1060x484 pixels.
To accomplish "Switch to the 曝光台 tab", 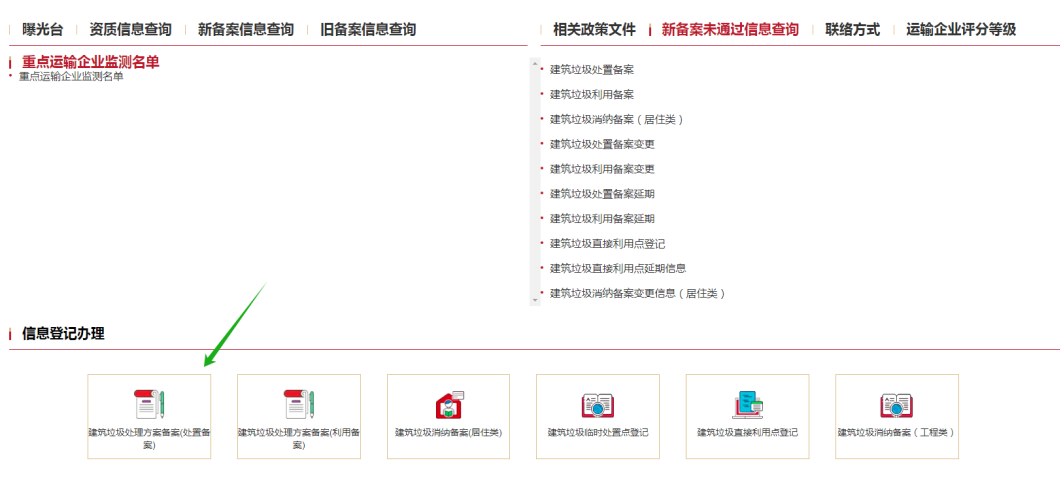I will [43, 30].
